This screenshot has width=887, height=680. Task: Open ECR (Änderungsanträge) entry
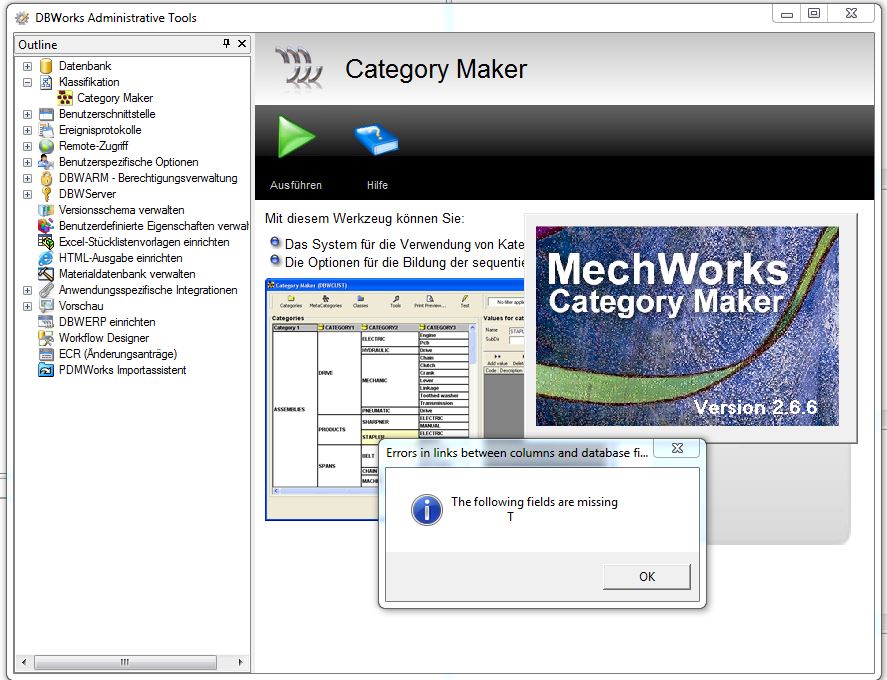tap(118, 354)
